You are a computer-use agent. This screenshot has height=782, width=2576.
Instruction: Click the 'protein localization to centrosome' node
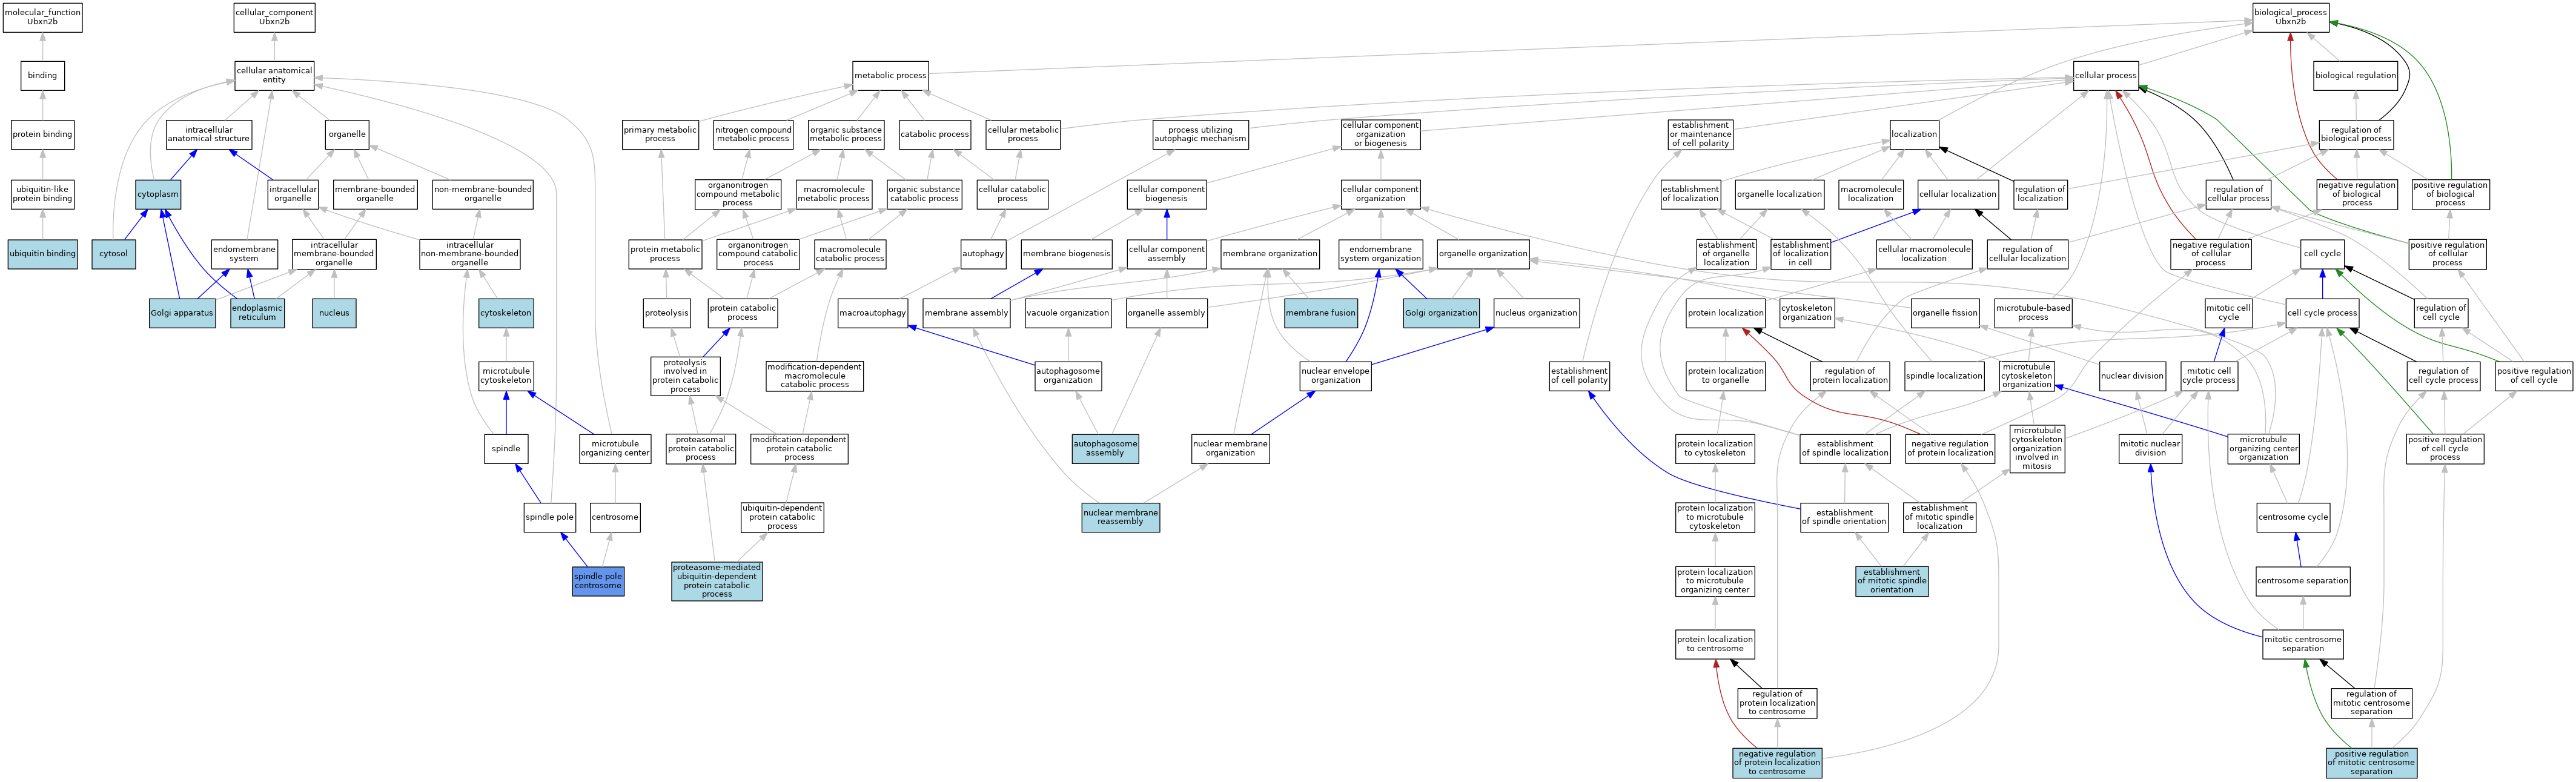click(x=1715, y=645)
